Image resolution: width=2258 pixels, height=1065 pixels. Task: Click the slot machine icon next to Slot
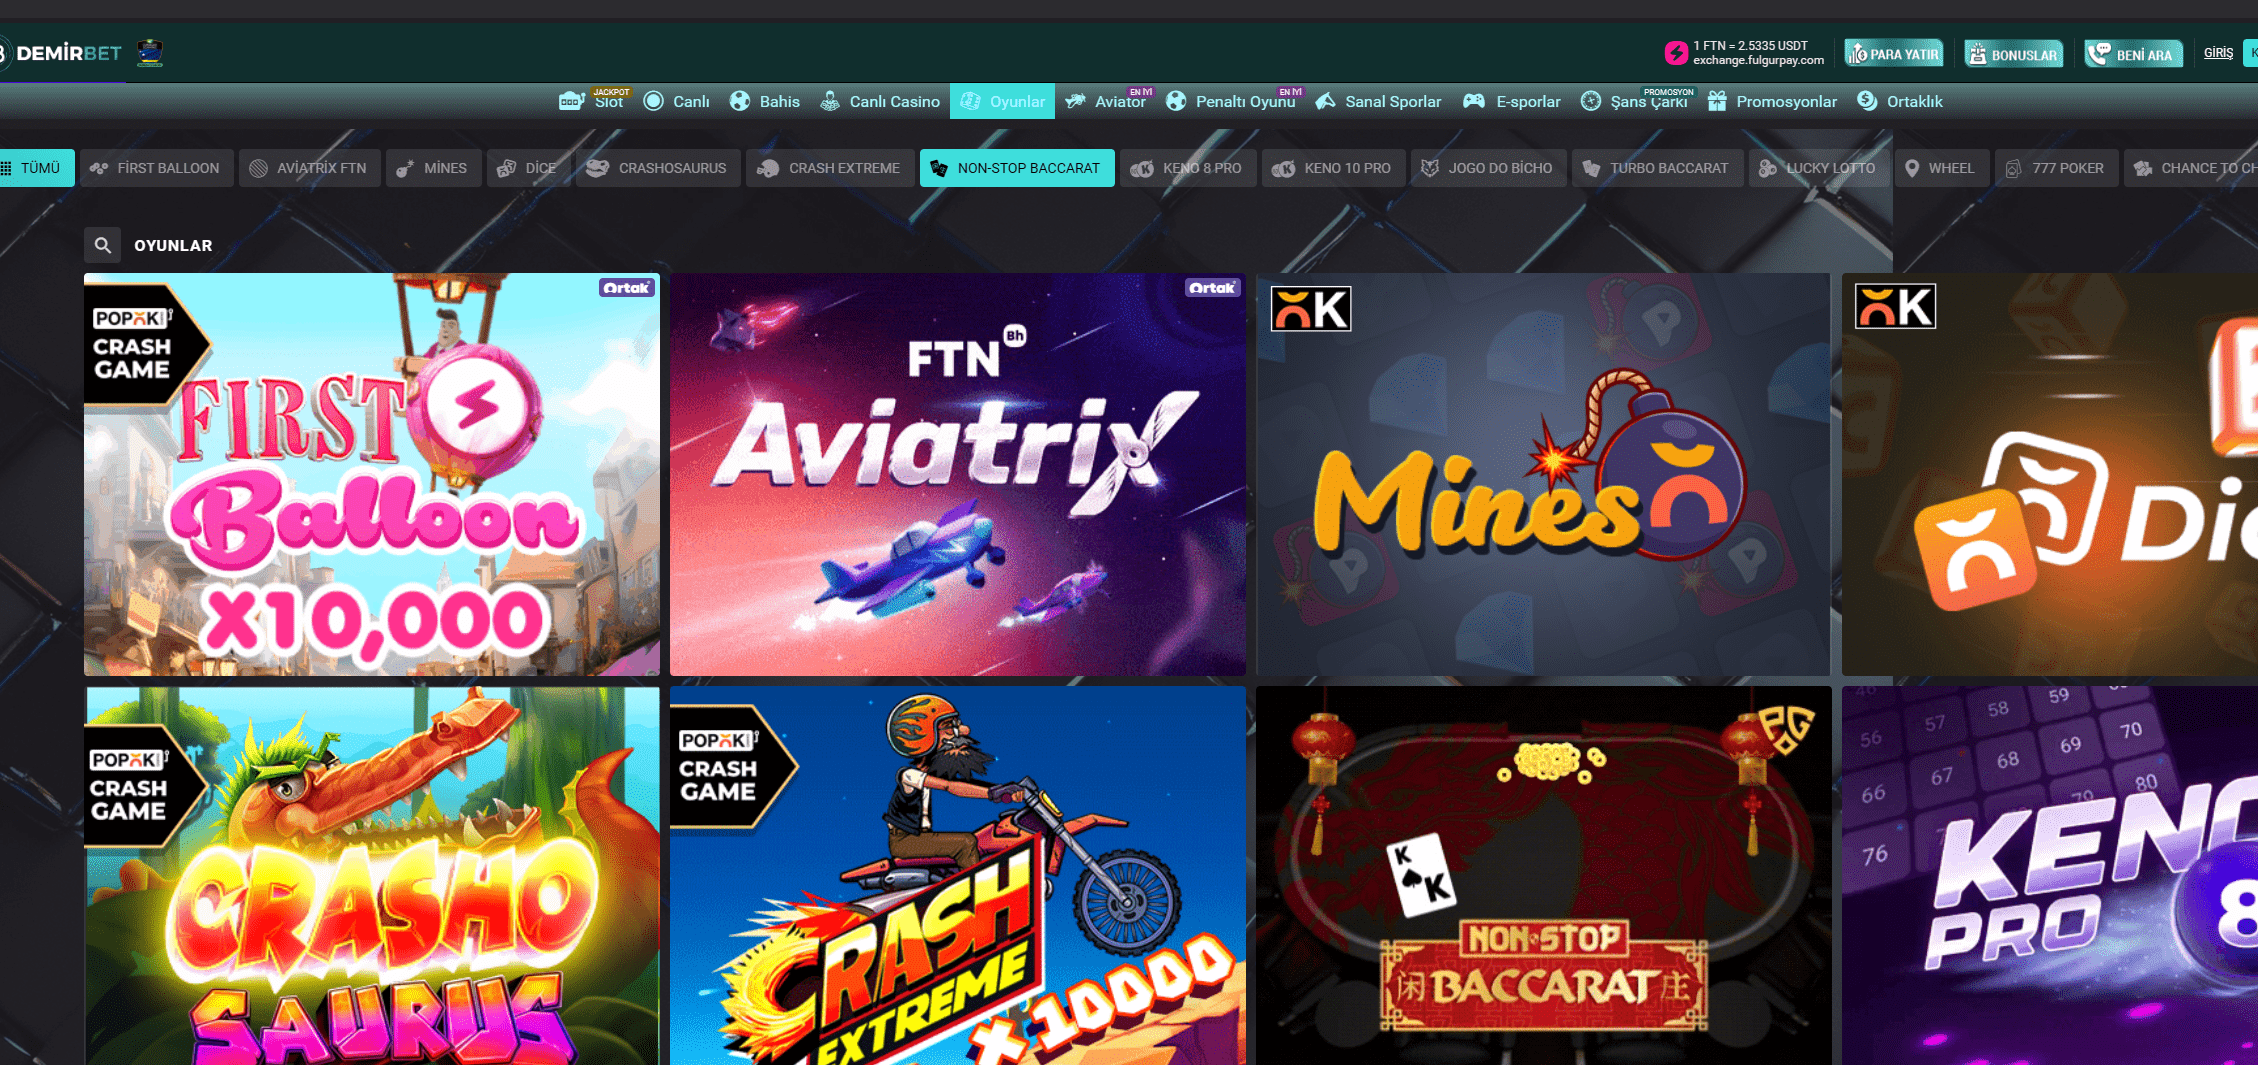571,101
